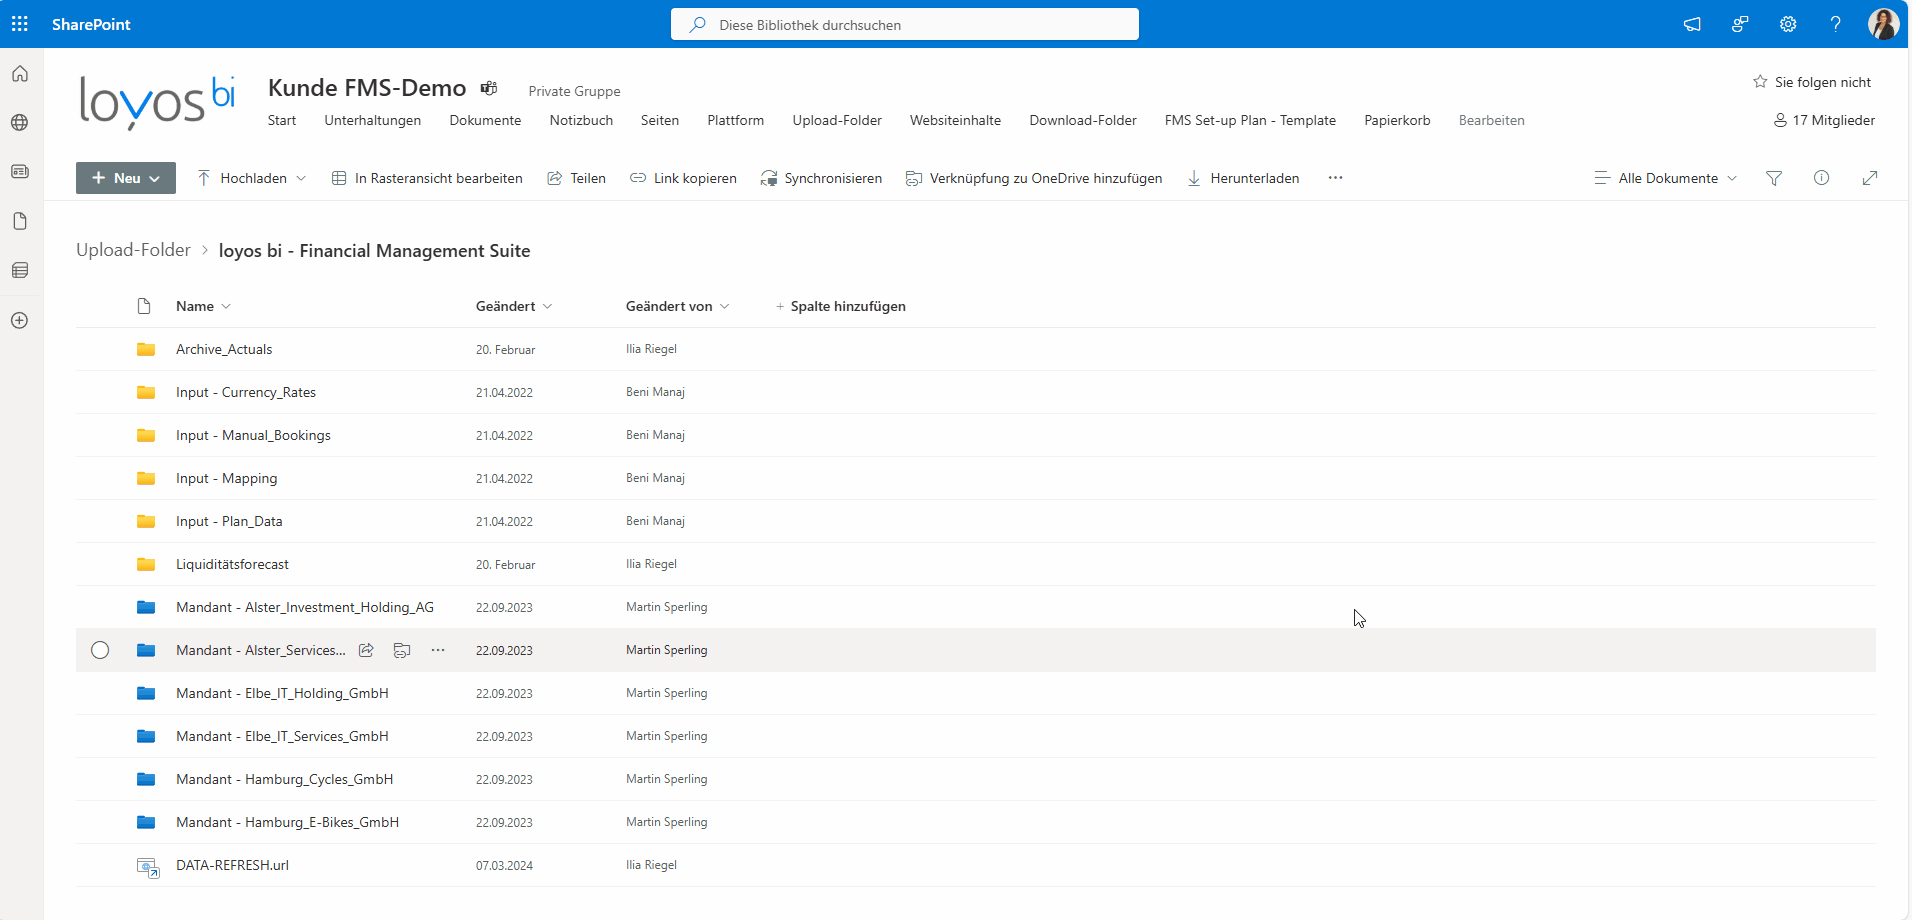Viewport: 1912px width, 920px height.
Task: Open the help question mark icon
Action: (1836, 24)
